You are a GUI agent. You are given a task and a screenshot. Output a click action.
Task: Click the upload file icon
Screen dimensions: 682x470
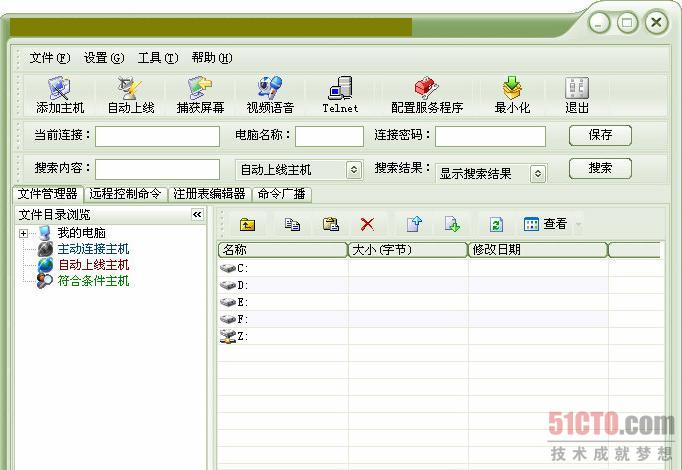pyautogui.click(x=414, y=224)
